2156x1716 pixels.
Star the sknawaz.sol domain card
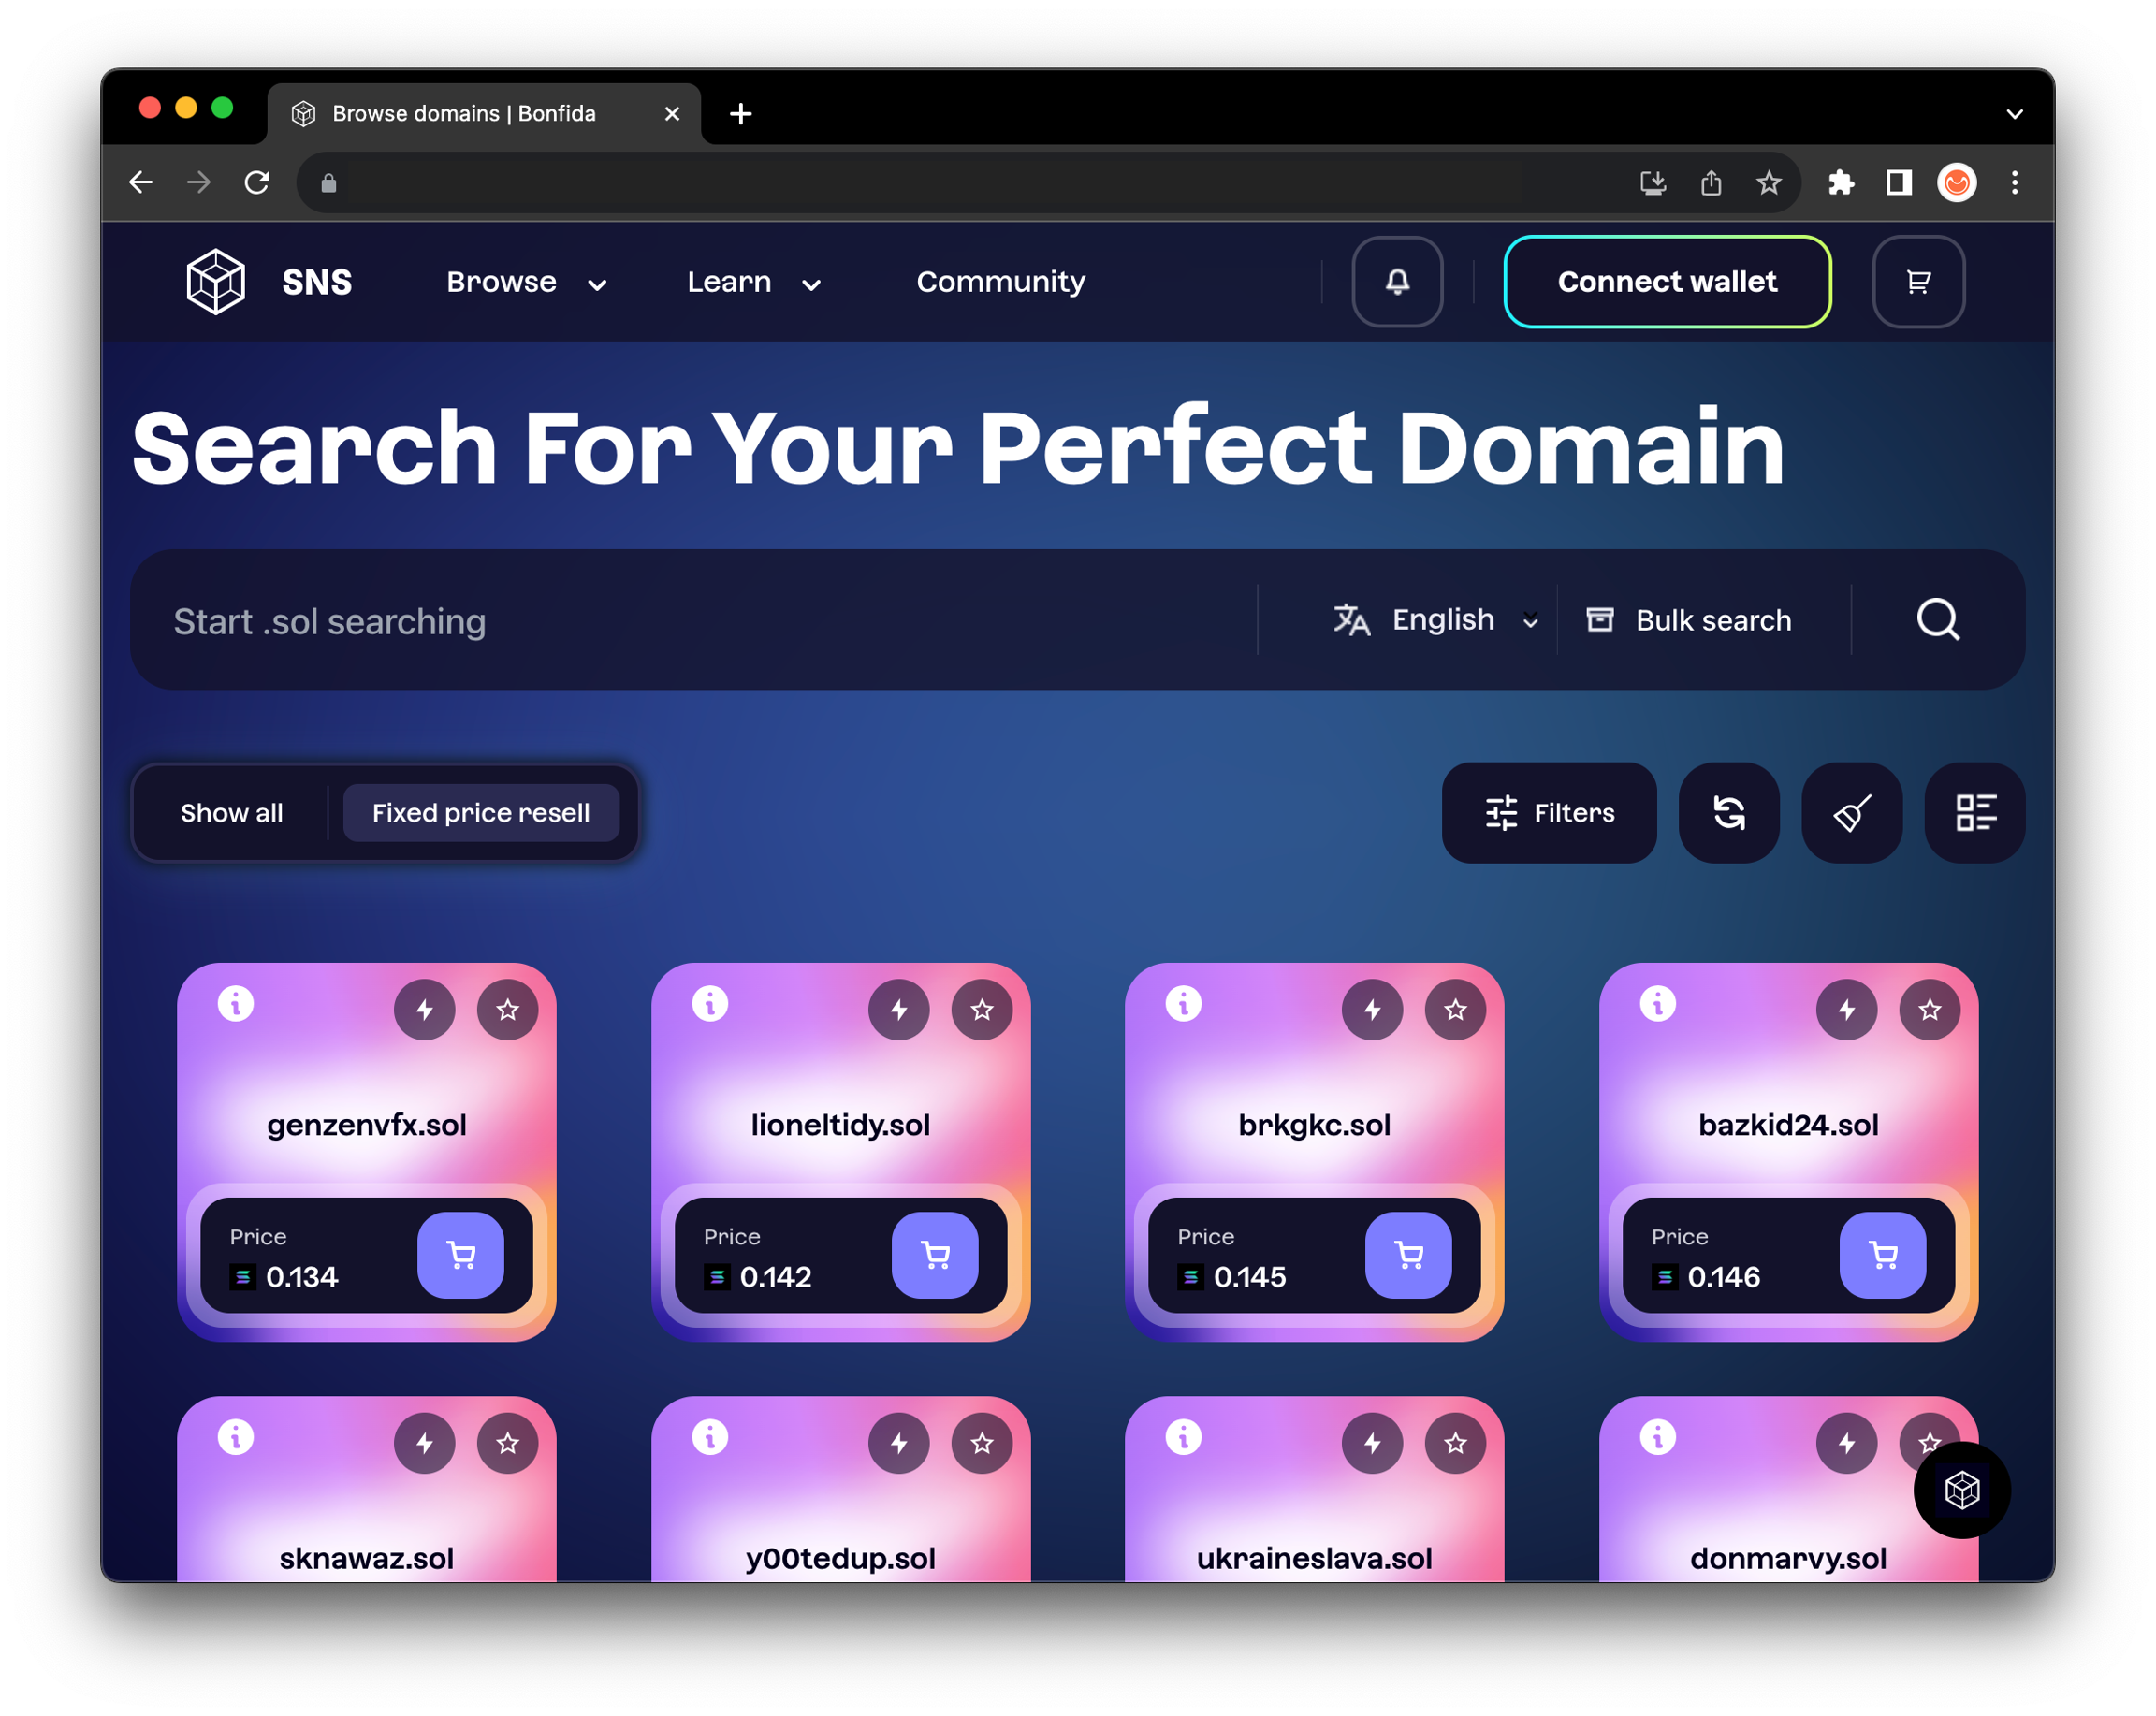[507, 1443]
